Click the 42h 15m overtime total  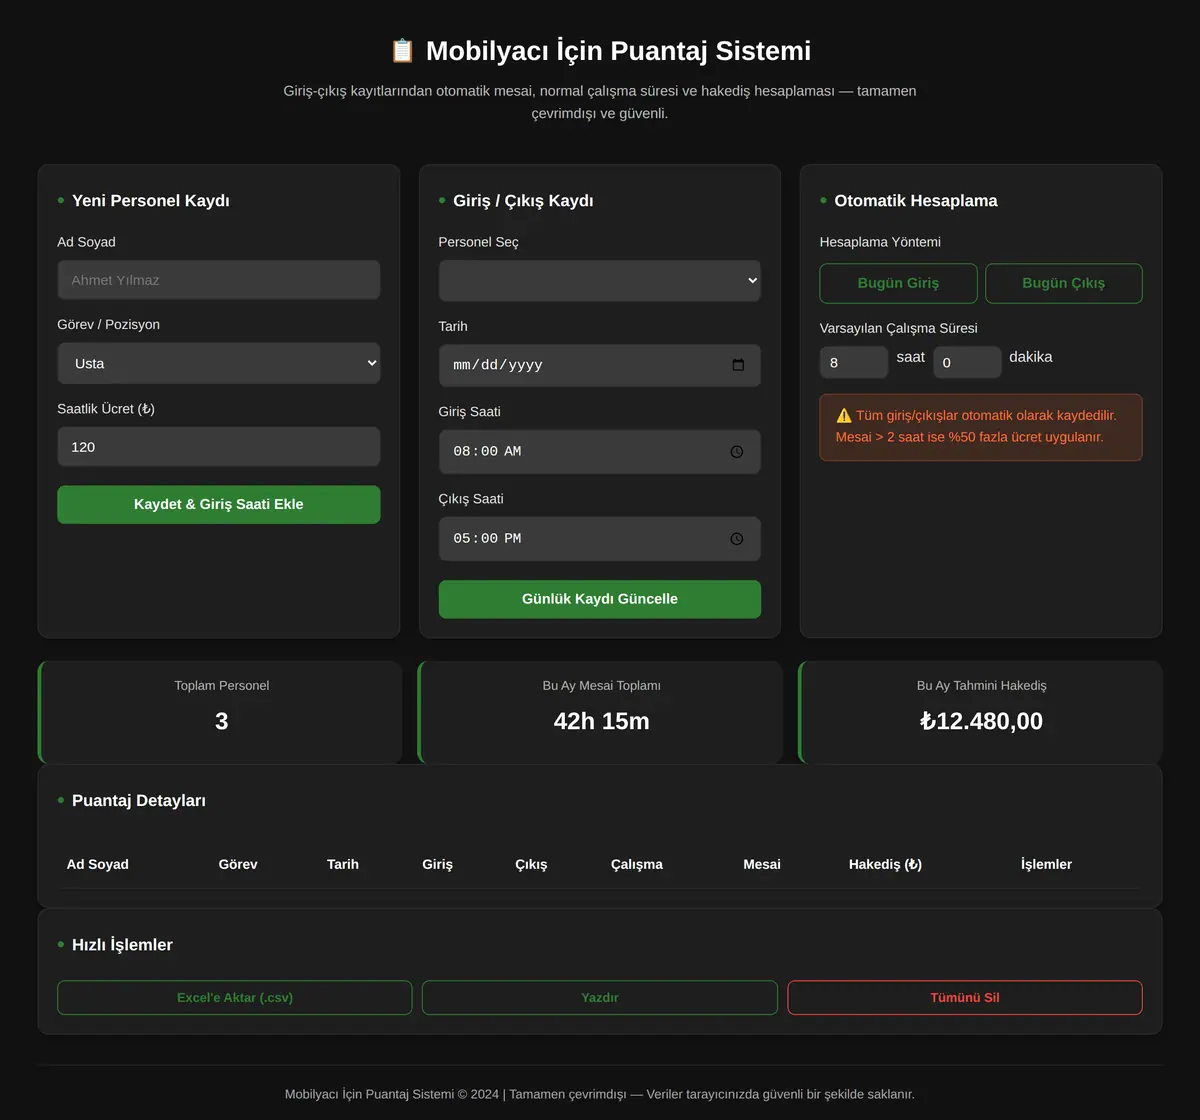[x=602, y=721]
